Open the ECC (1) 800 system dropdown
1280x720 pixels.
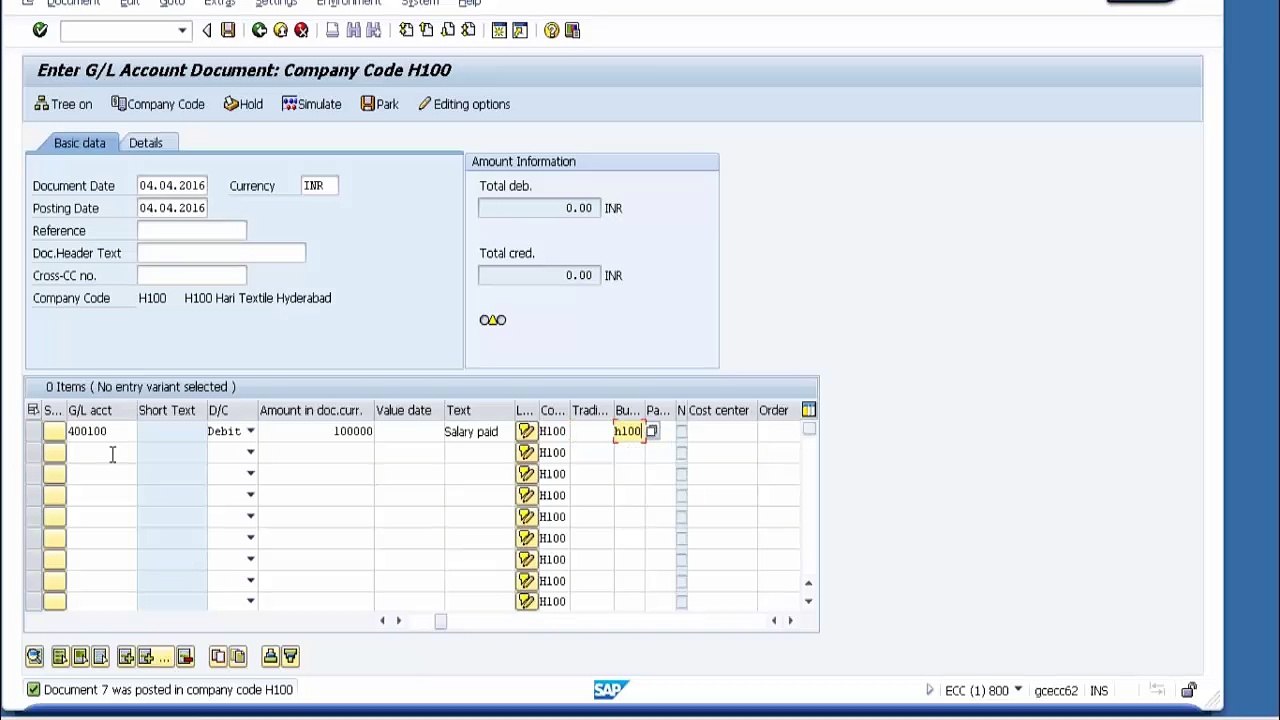coord(1018,690)
